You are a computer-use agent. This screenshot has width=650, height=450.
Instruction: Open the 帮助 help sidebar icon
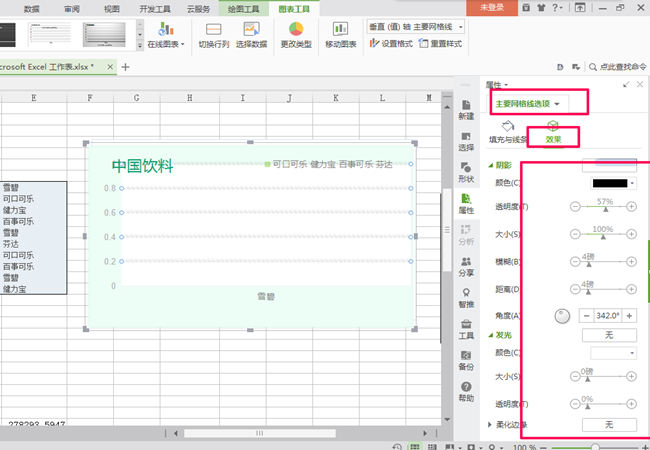coord(466,392)
